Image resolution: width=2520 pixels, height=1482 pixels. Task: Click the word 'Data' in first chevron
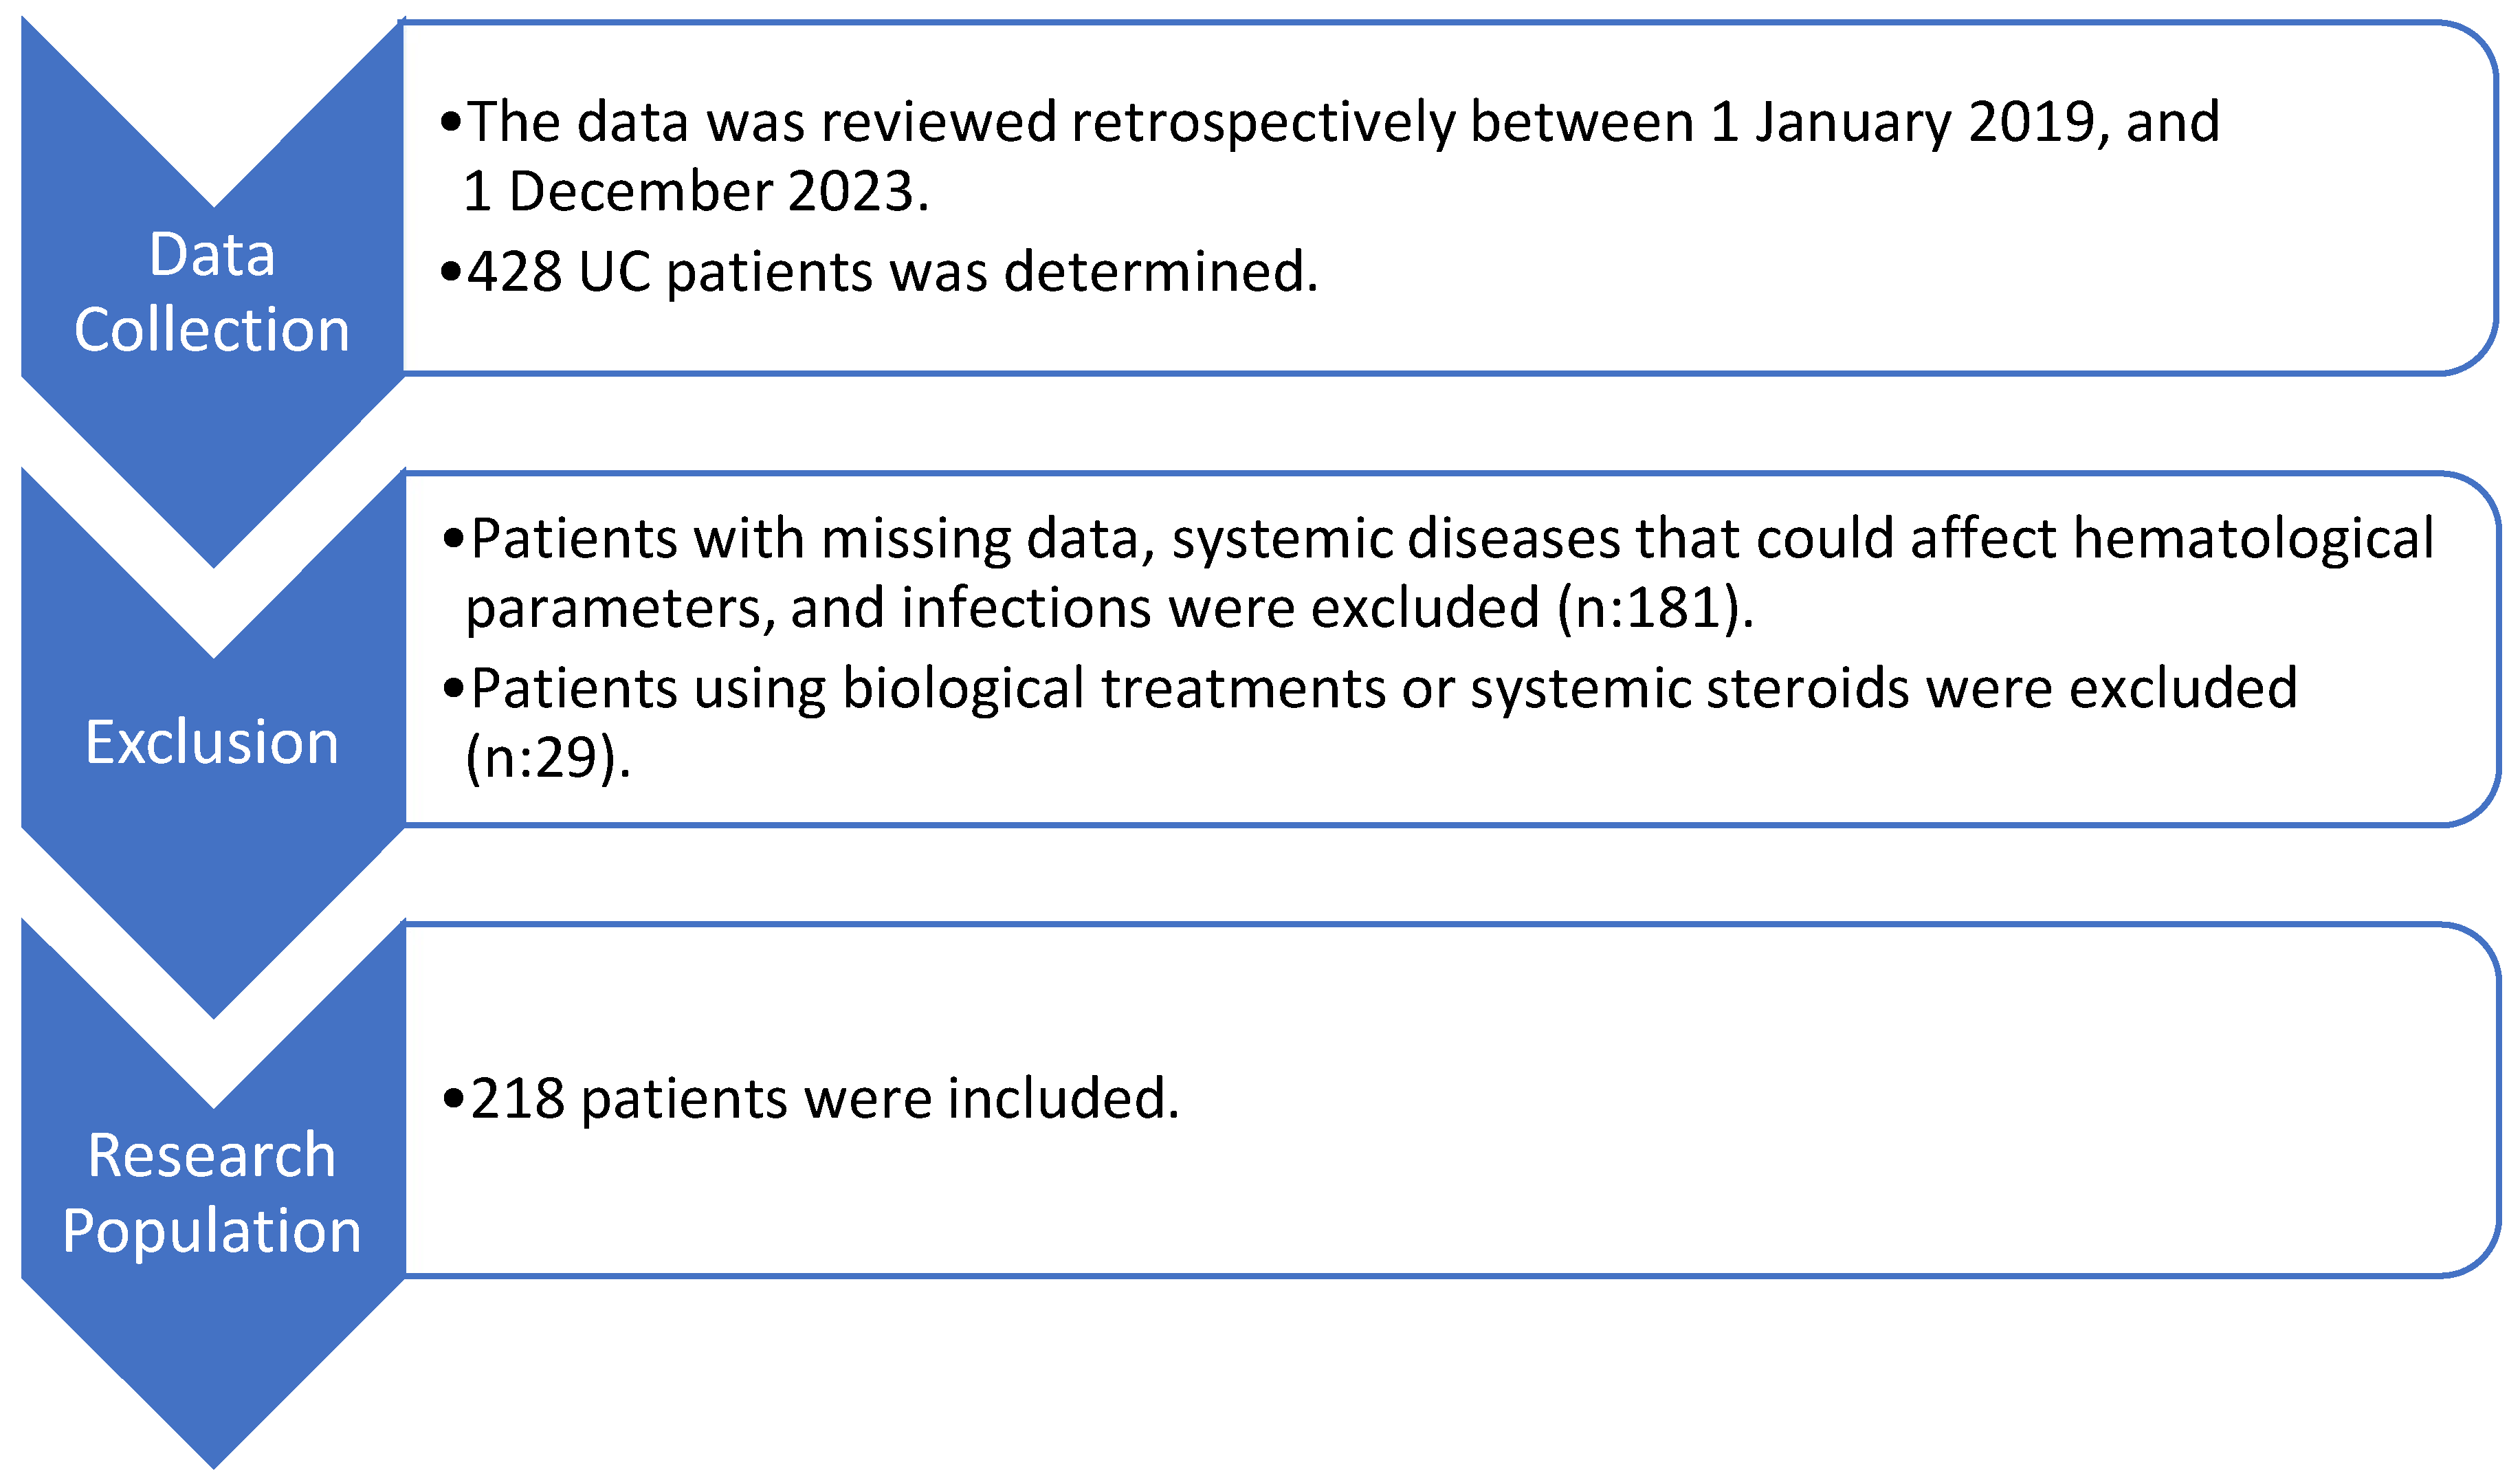[x=212, y=255]
